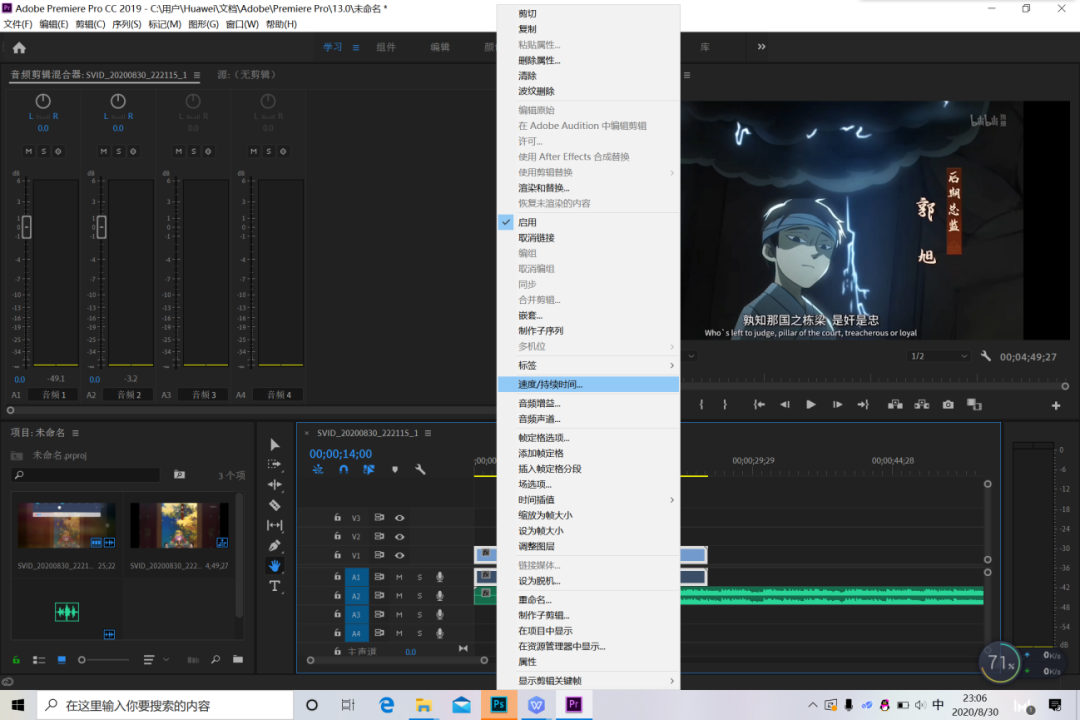The width and height of the screenshot is (1080, 720).
Task: Choose 取消链接 in context menu
Action: (588, 238)
